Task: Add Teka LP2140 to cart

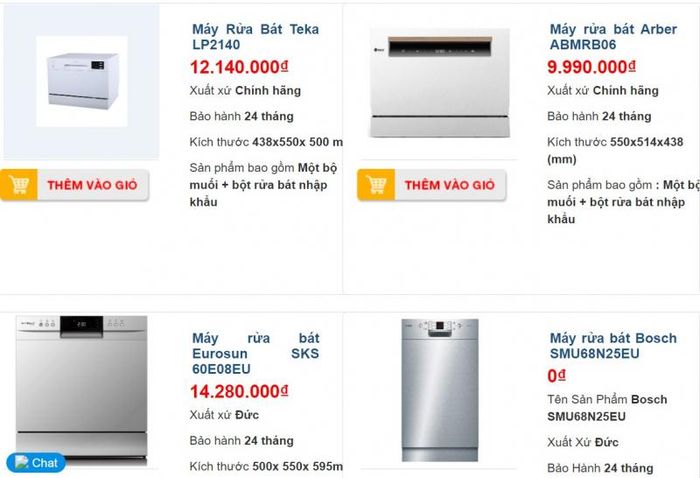Action: point(75,185)
